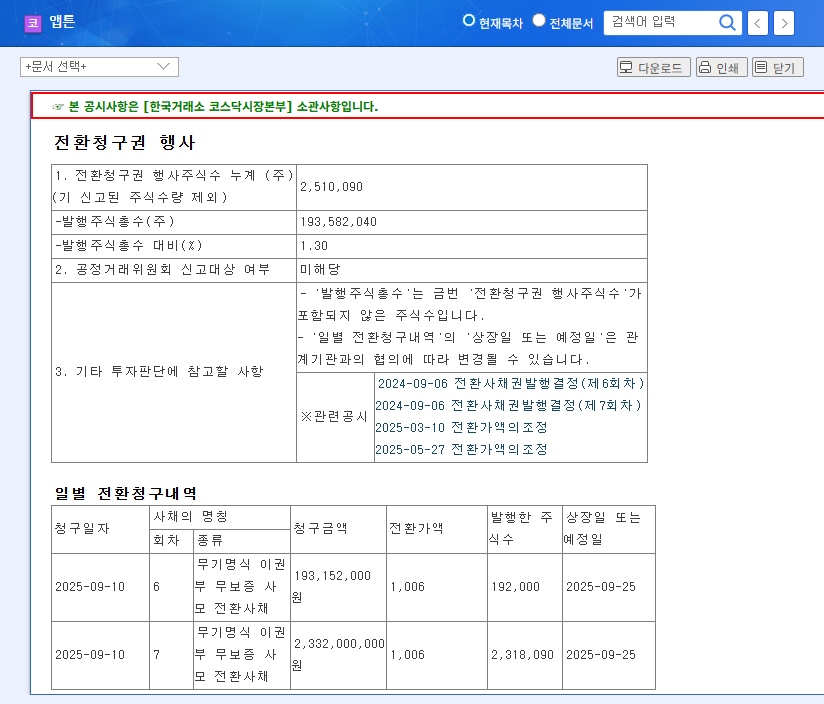Click the ※관련공시 label cell
The image size is (824, 704).
click(334, 417)
